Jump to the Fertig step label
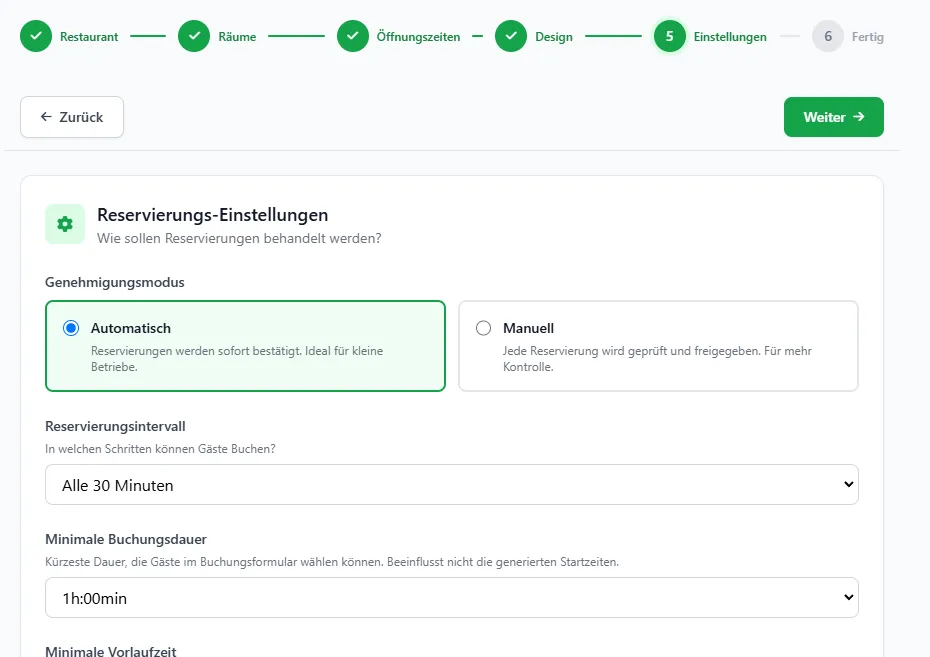 tap(868, 37)
